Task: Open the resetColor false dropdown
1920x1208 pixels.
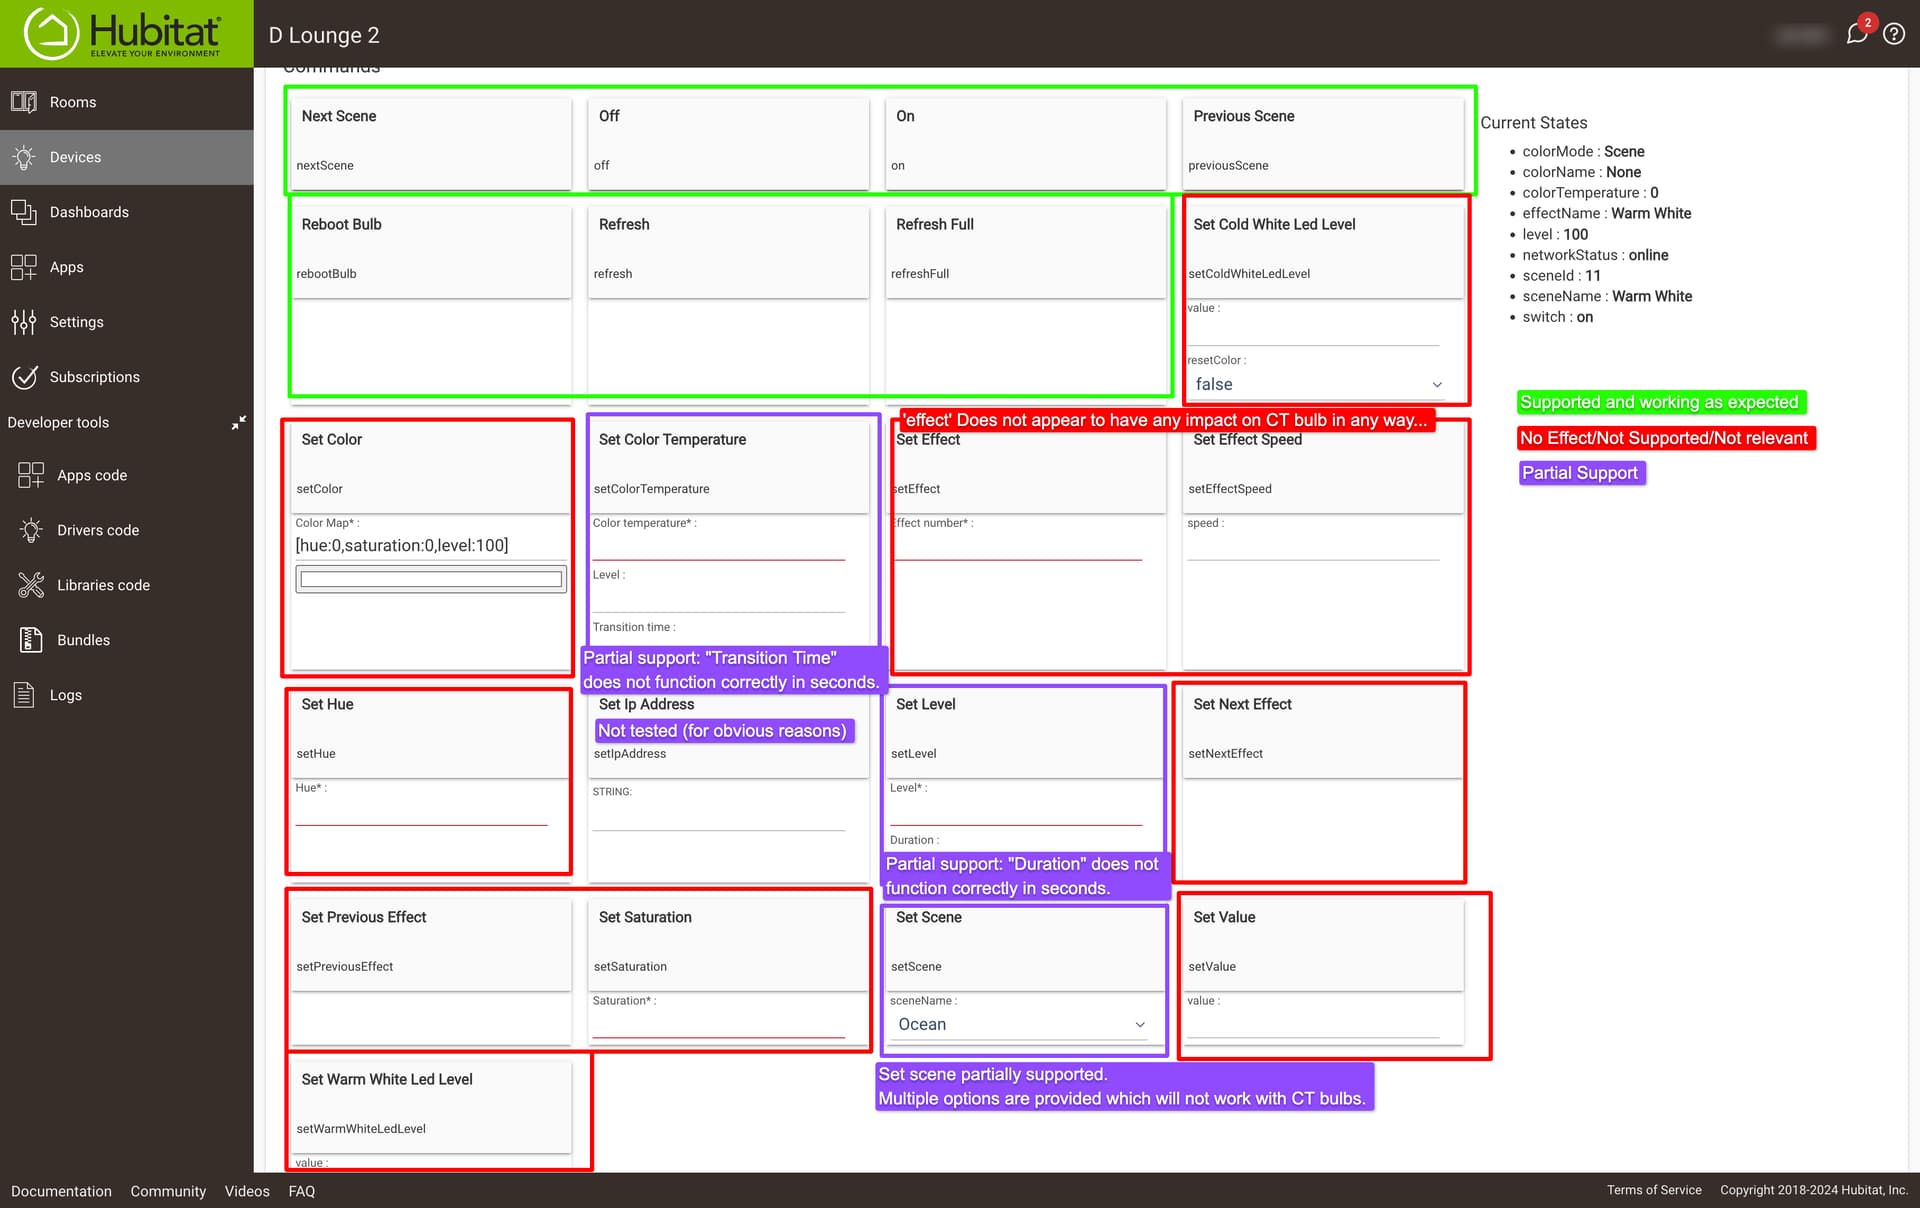Action: 1317,385
